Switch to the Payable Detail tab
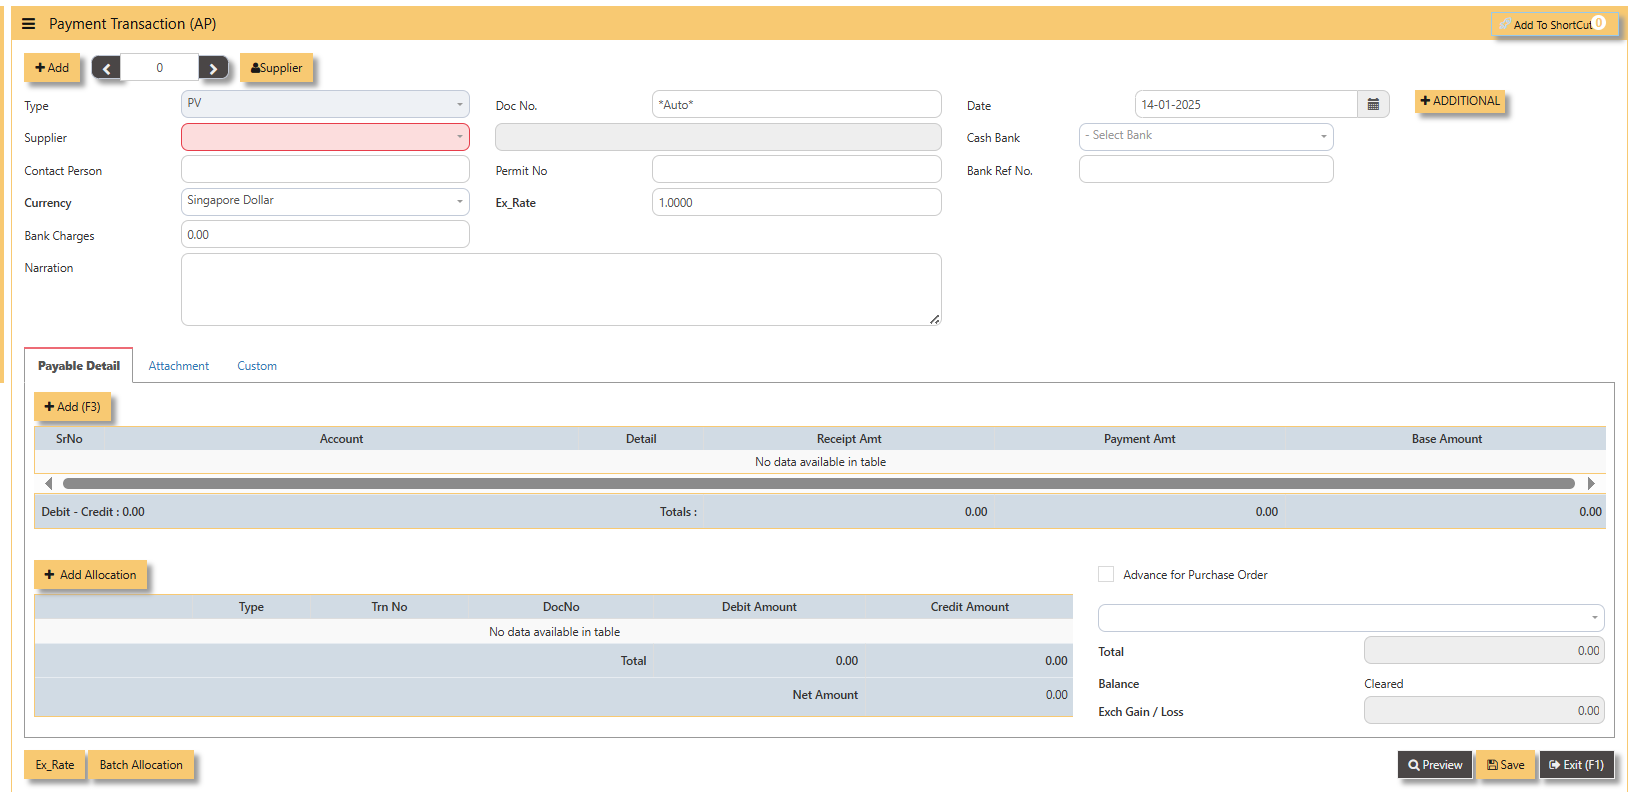 point(79,366)
